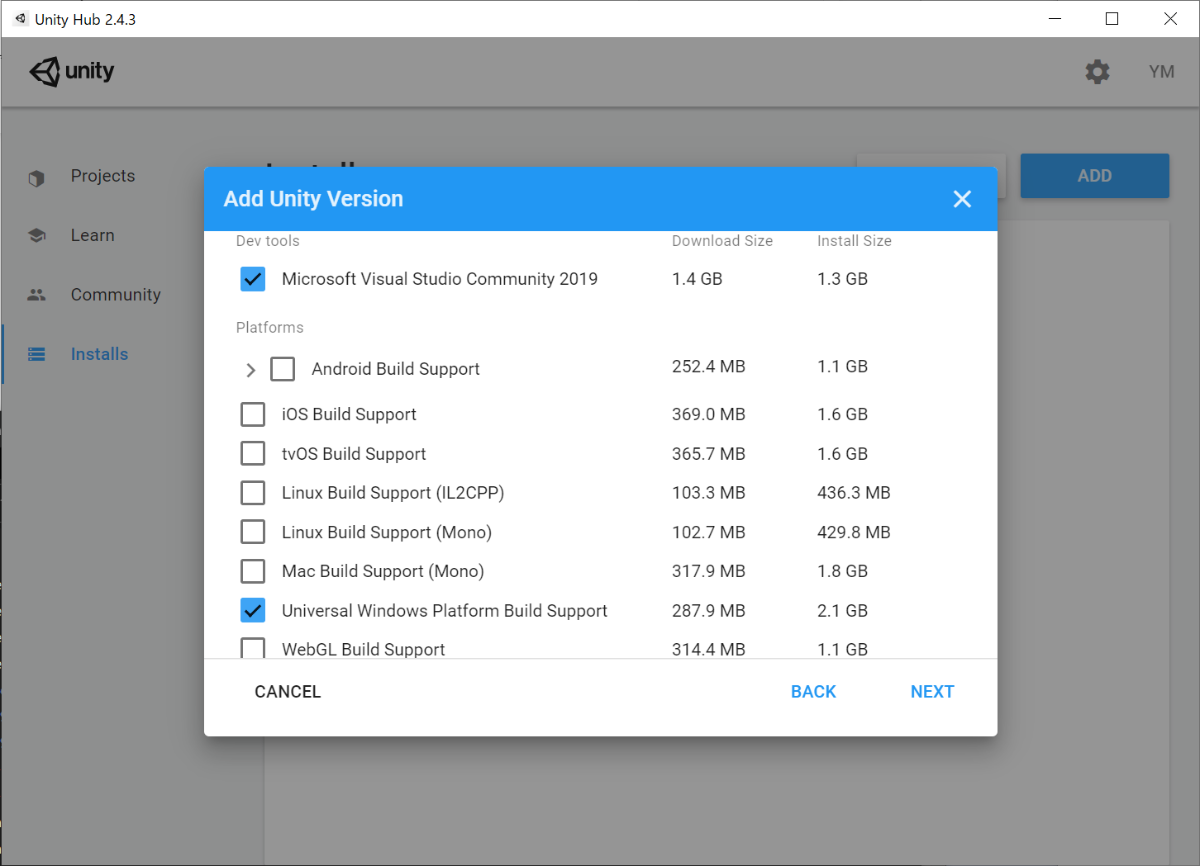Click 2.1 GB UWP install size
The width and height of the screenshot is (1200, 866).
pos(842,610)
